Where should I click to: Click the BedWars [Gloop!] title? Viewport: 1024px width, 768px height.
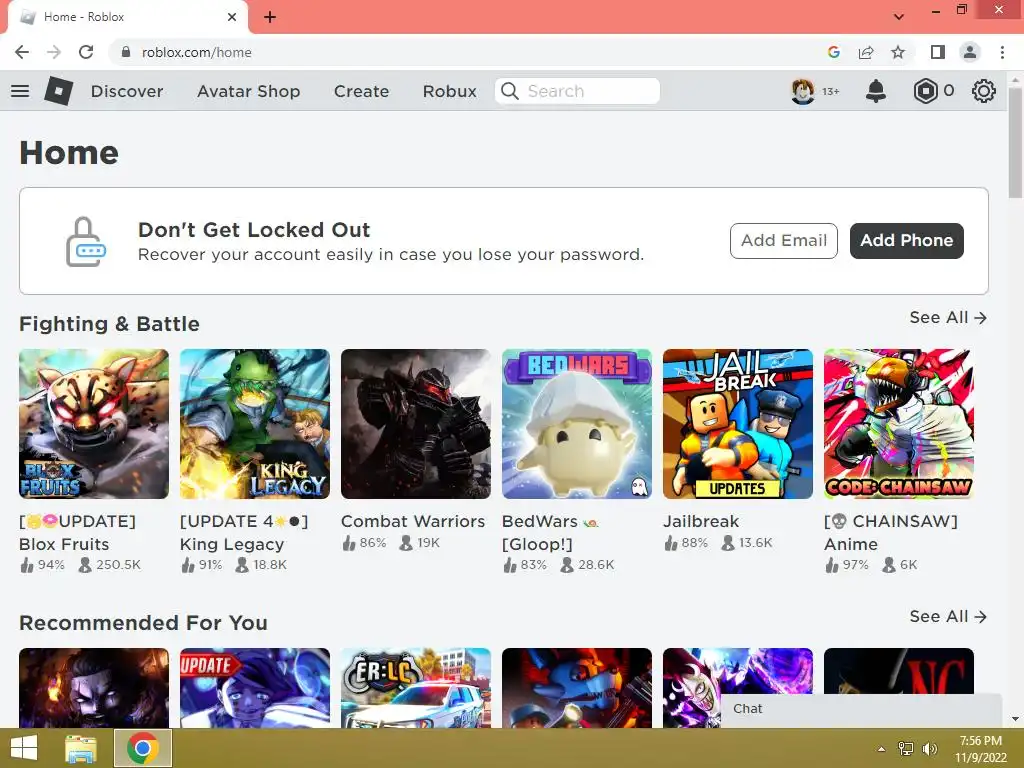(550, 533)
